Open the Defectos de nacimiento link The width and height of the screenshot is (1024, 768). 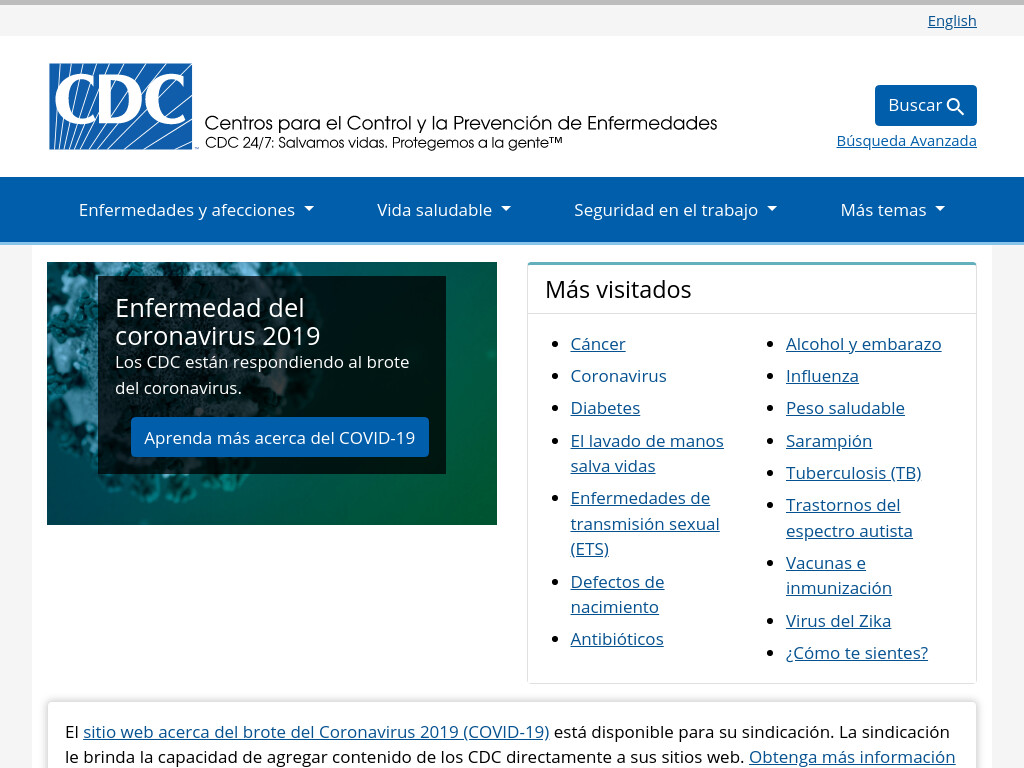(x=617, y=594)
